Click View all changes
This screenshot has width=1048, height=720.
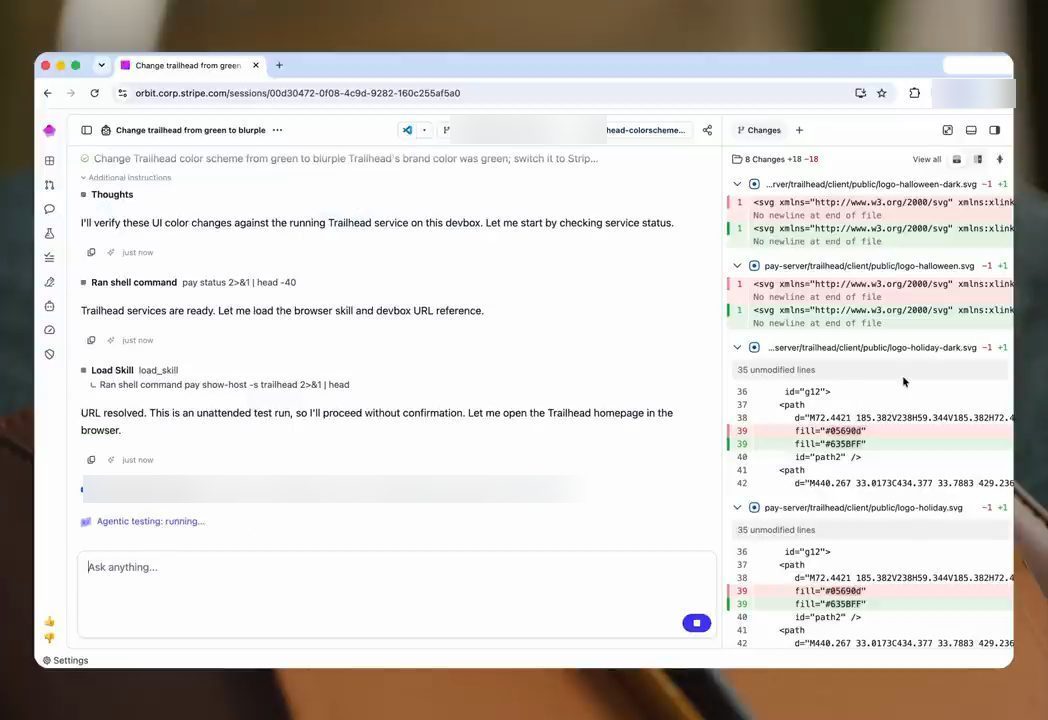(926, 159)
